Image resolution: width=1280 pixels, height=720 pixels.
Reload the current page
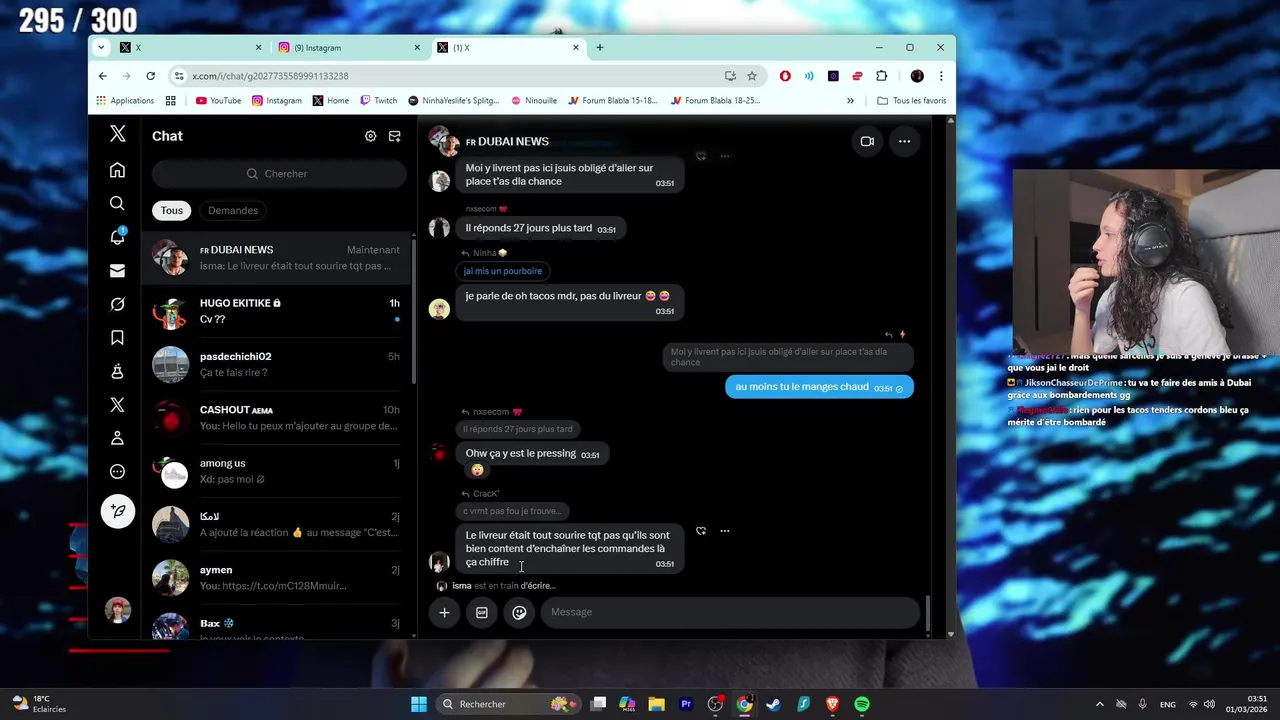pyautogui.click(x=150, y=76)
